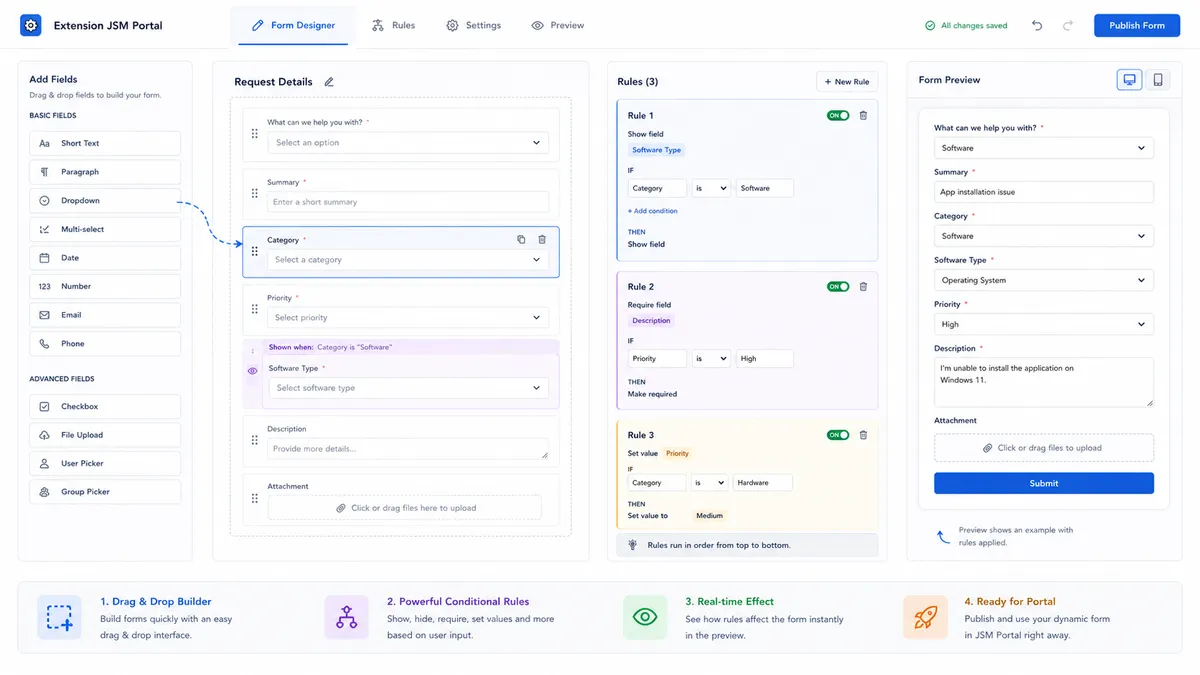The width and height of the screenshot is (1200, 675).
Task: Add a Paragraph field
Action: point(105,172)
